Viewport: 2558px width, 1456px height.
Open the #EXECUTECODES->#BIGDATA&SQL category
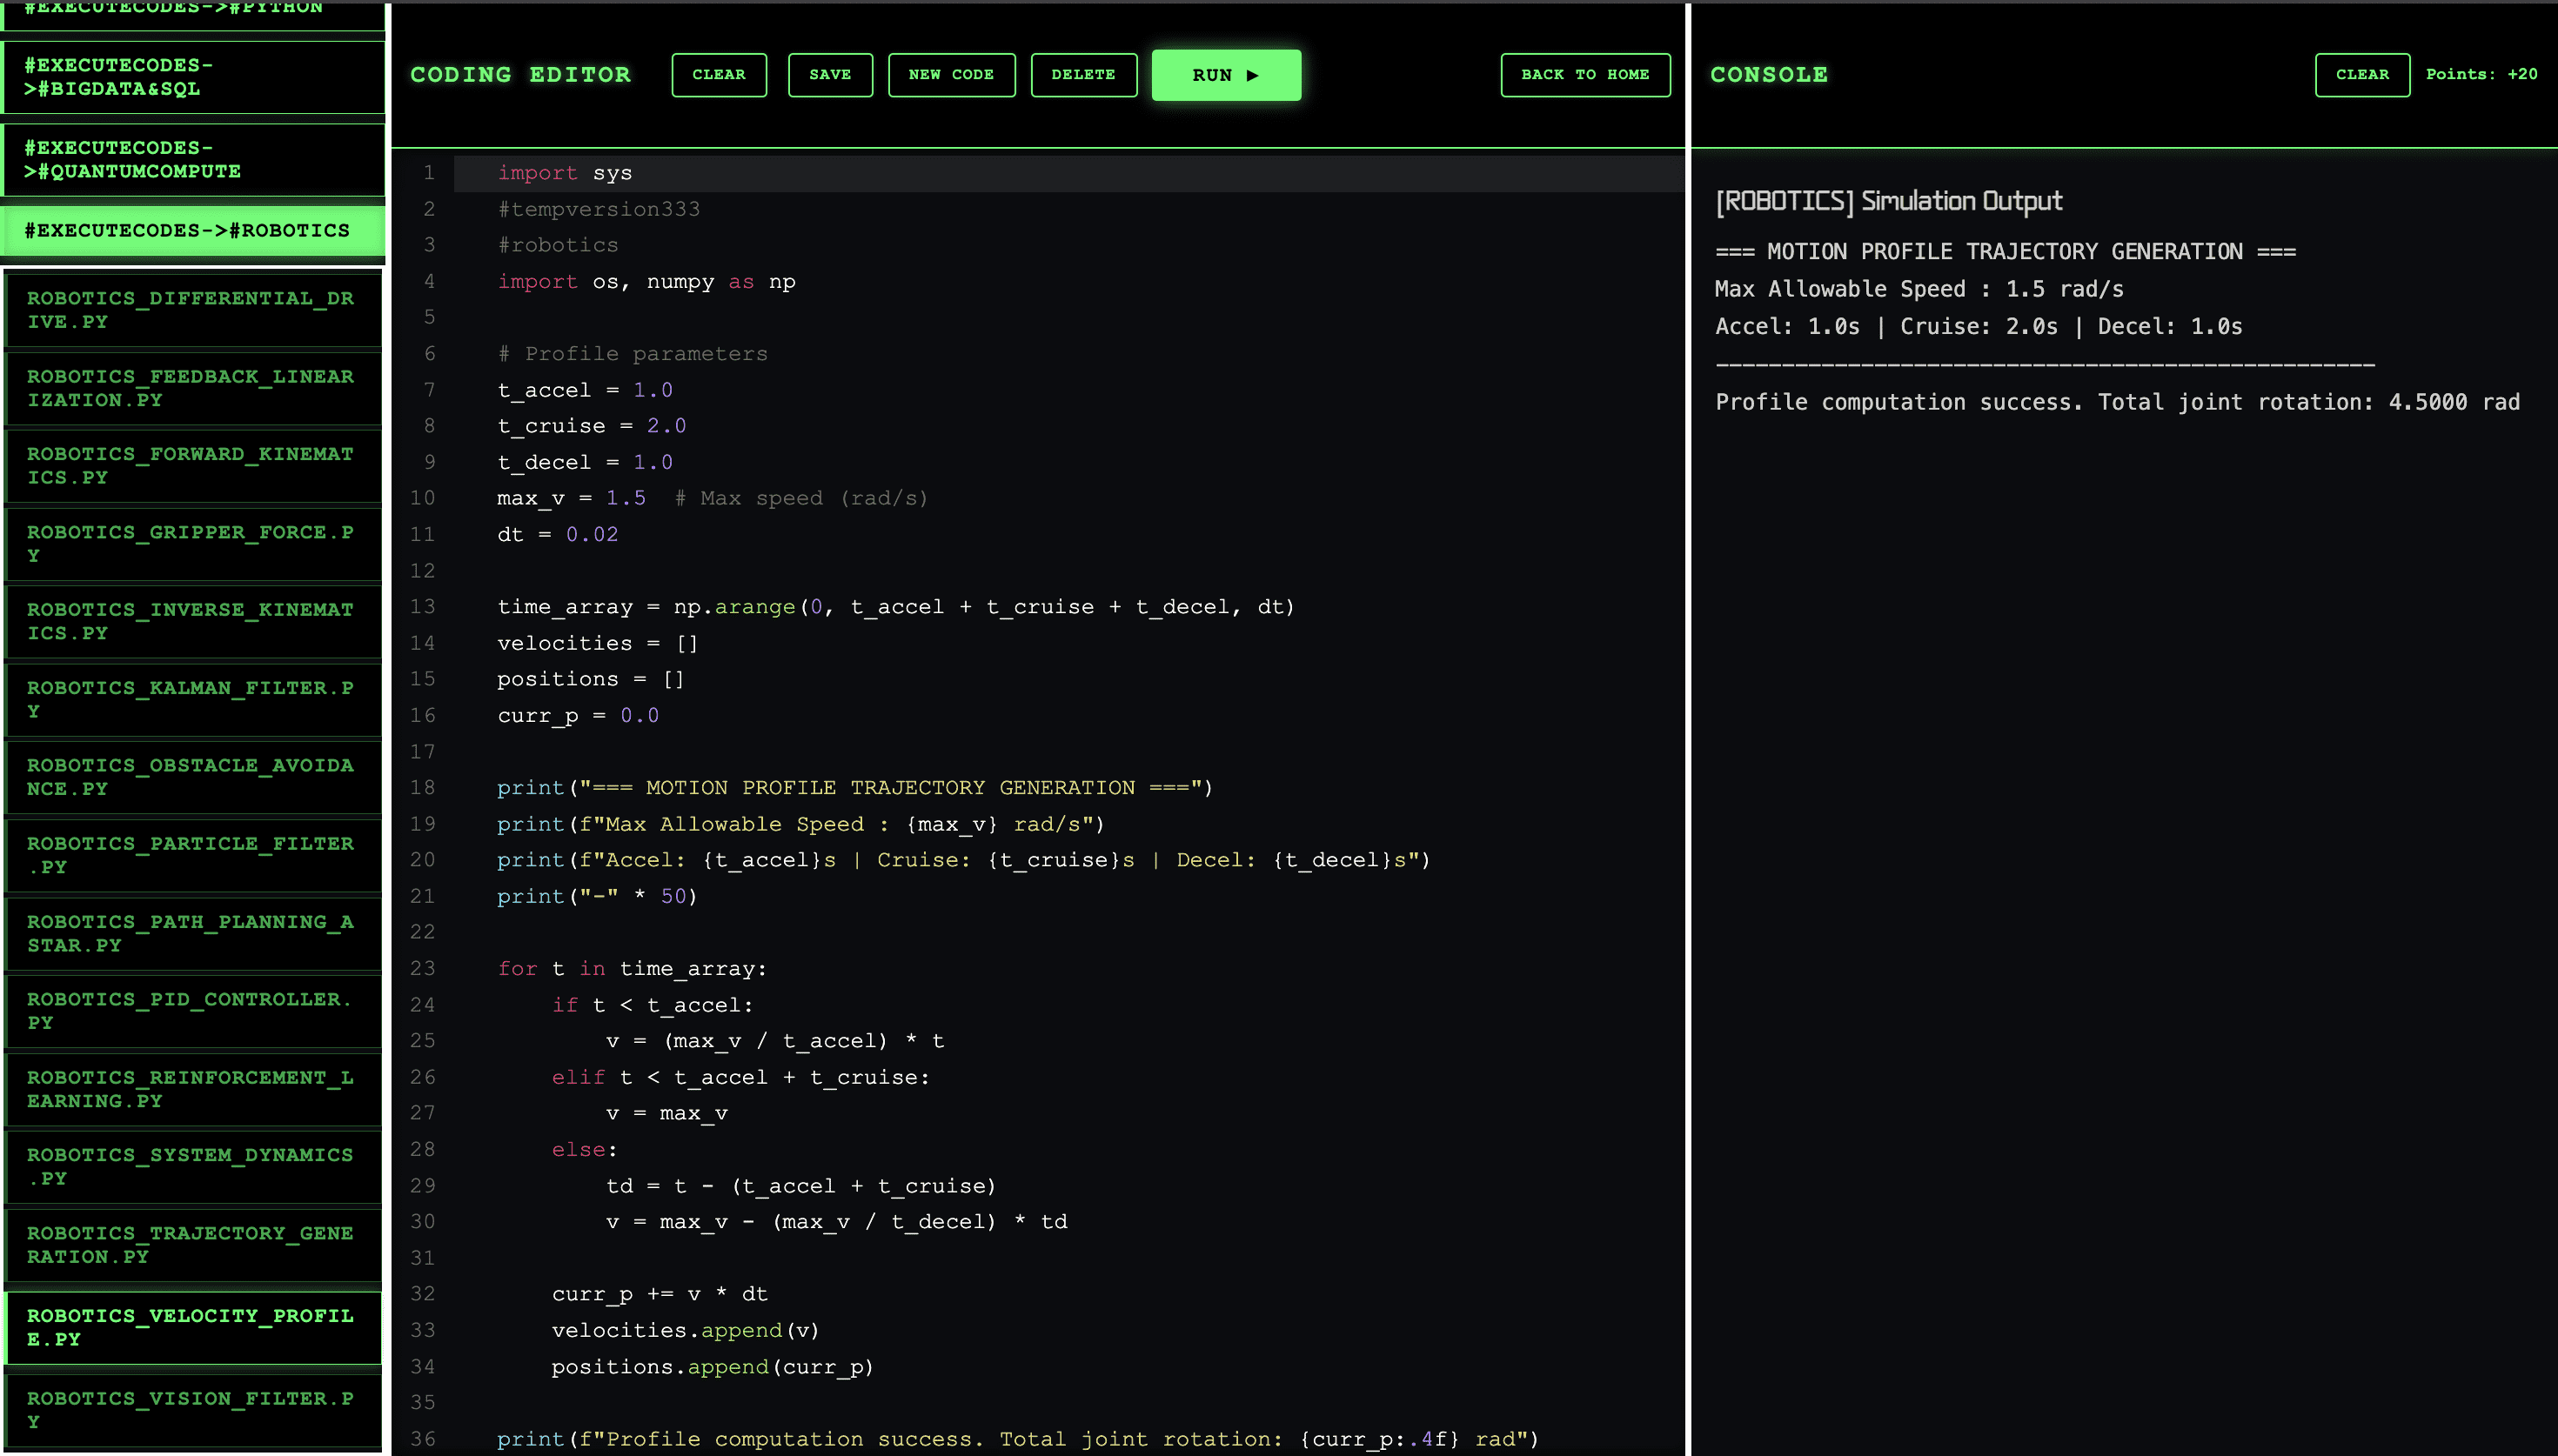click(x=193, y=77)
